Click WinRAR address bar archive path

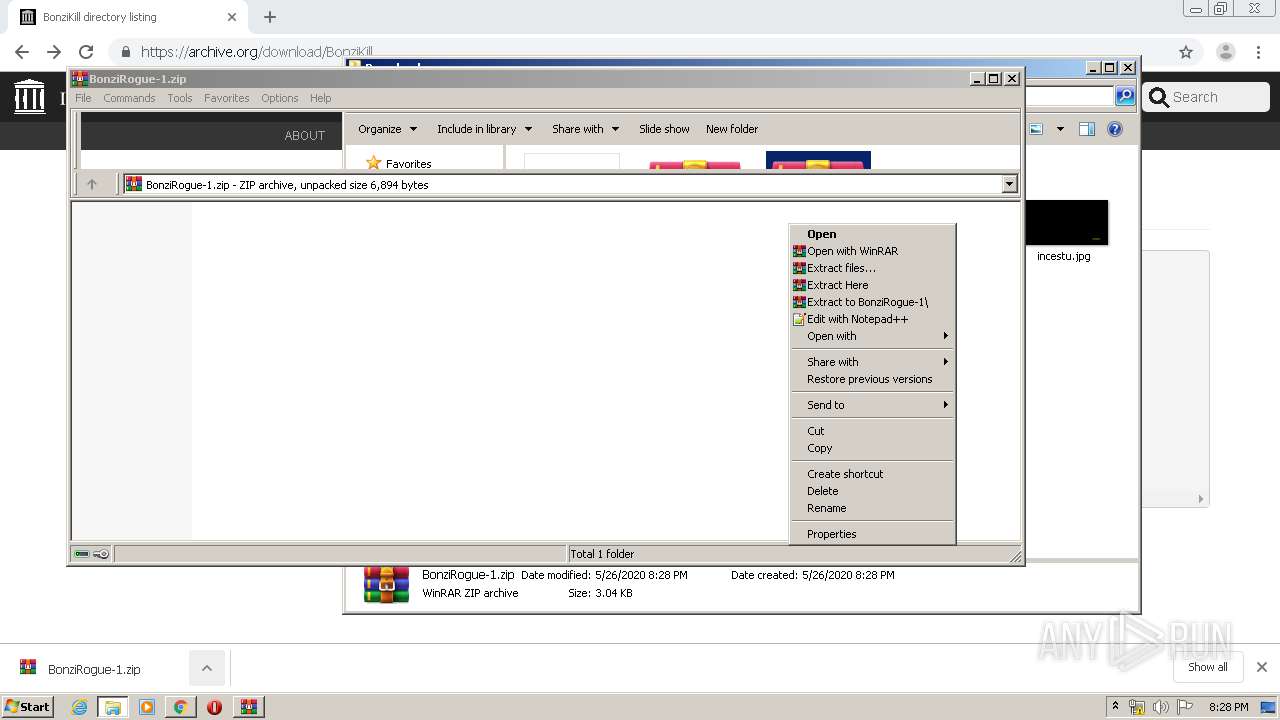coord(562,184)
